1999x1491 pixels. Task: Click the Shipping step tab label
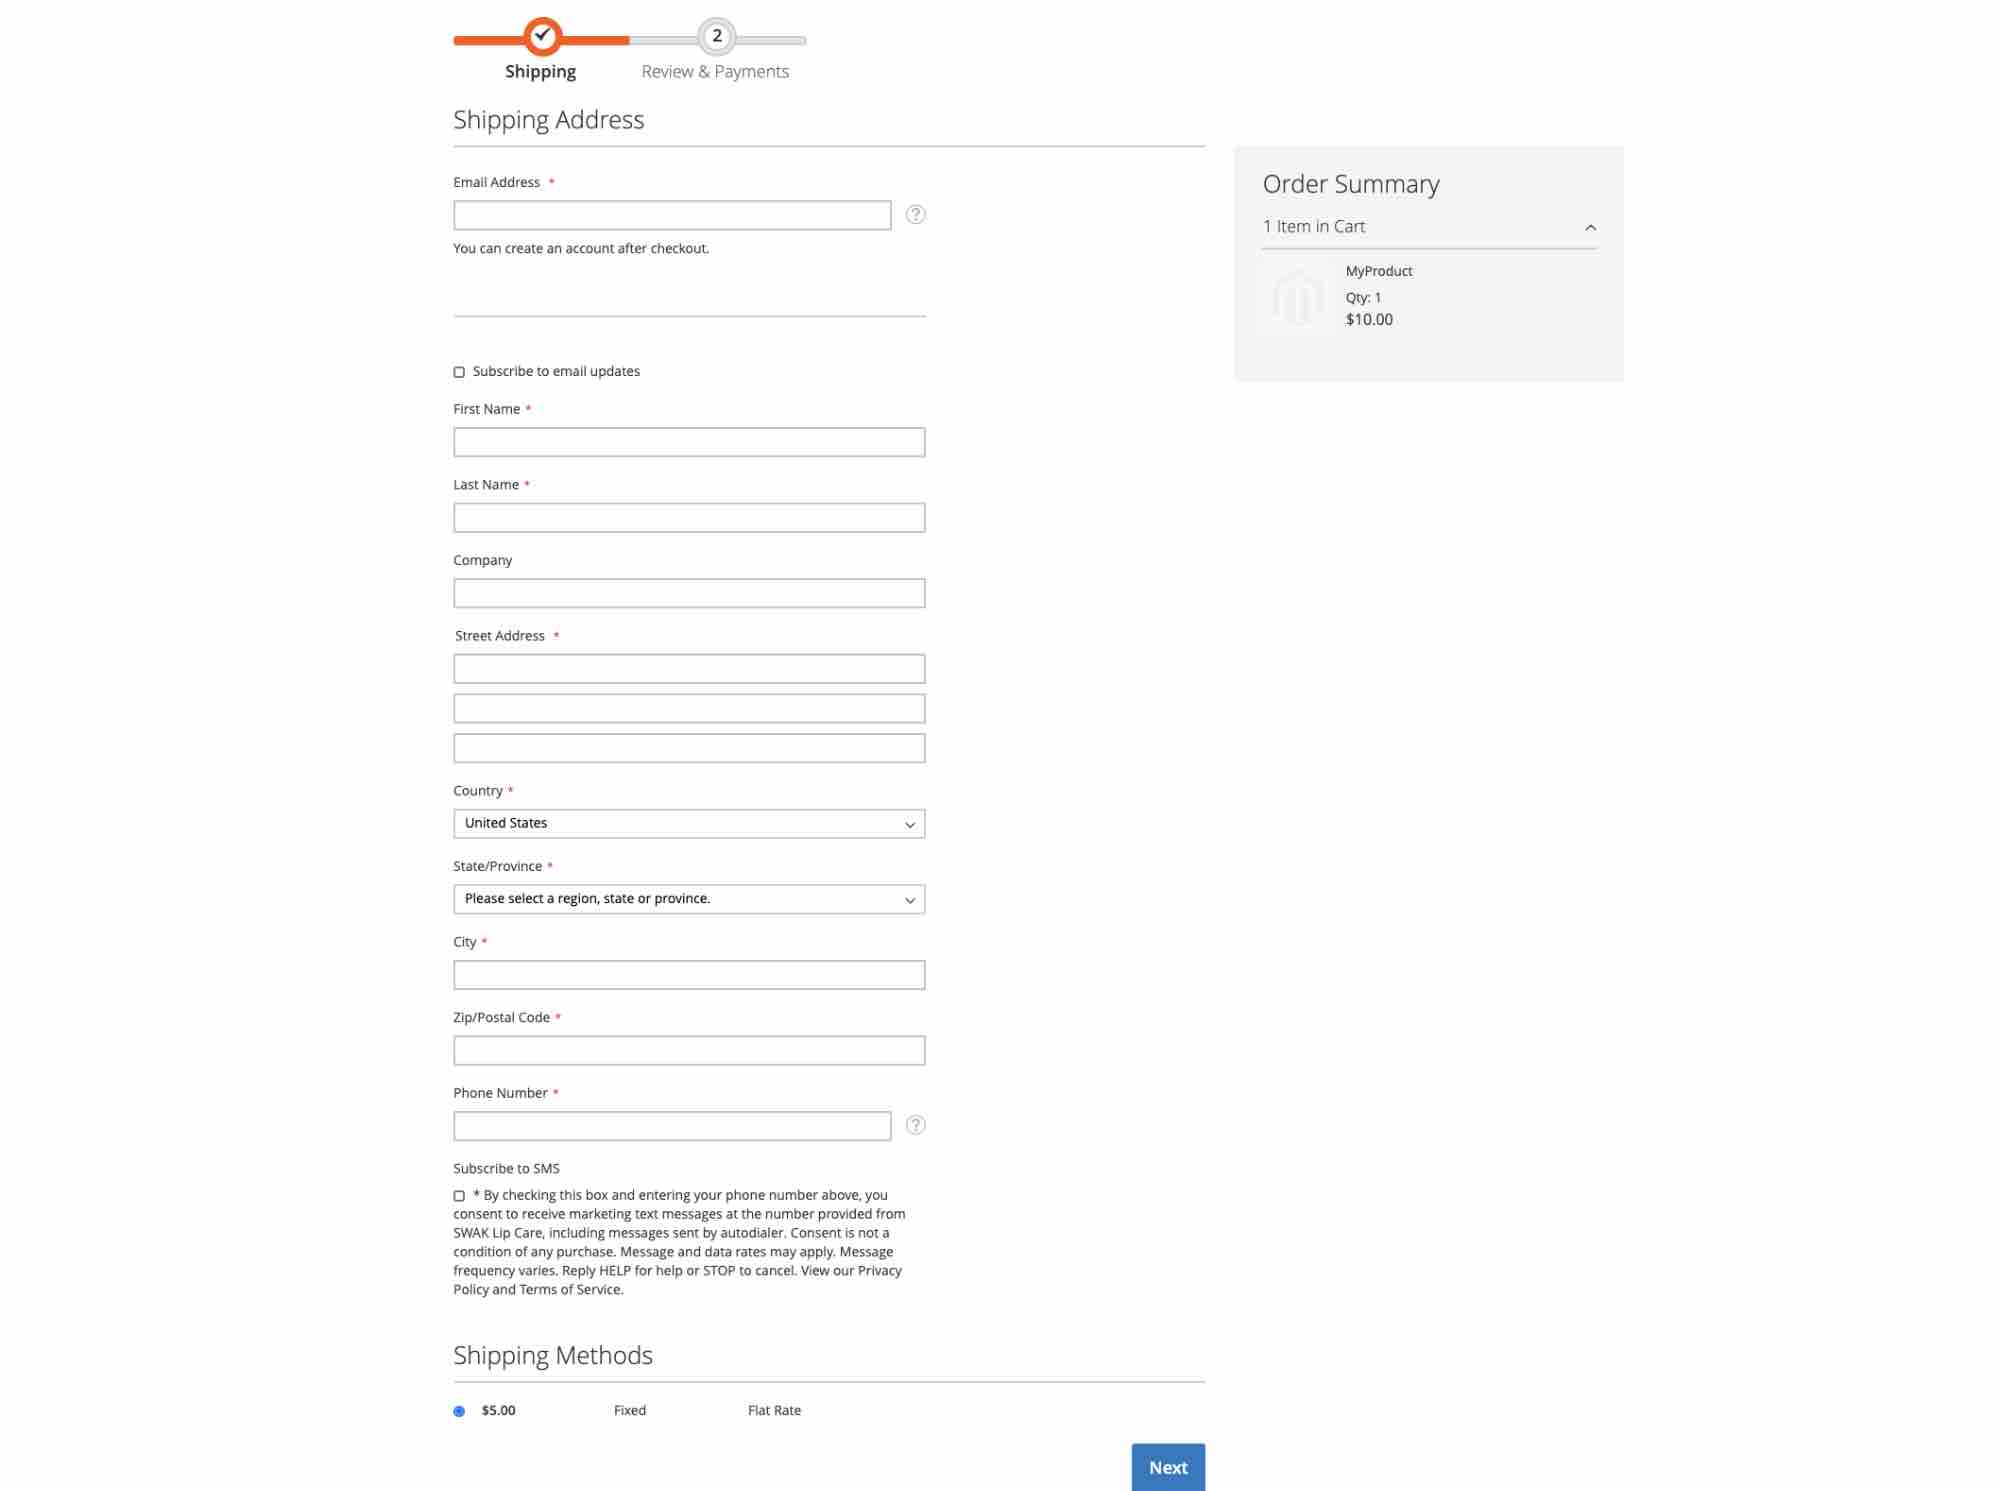(538, 70)
